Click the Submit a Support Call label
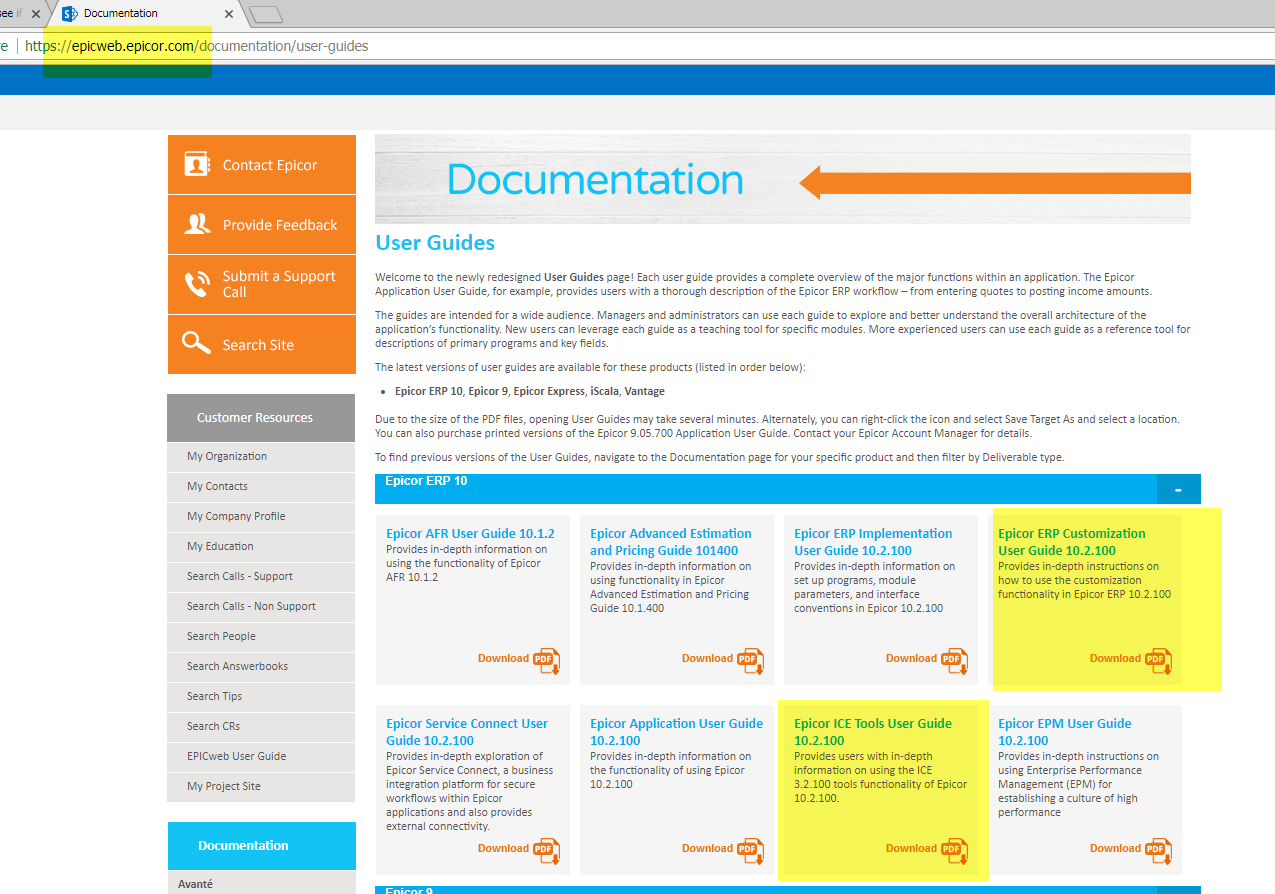 [x=279, y=284]
